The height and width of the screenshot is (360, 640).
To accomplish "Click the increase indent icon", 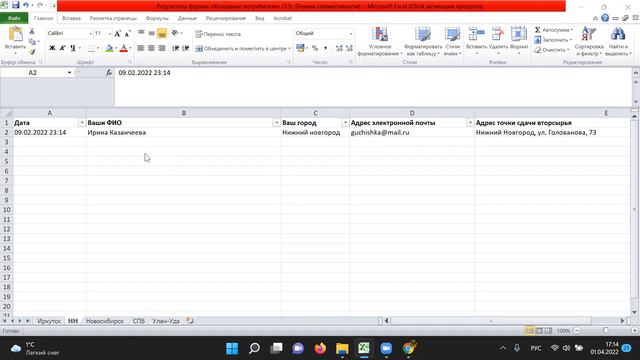I will pos(186,48).
